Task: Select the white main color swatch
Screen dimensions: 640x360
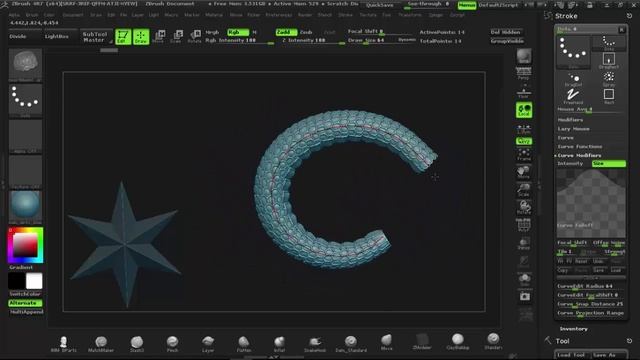Action: pyautogui.click(x=34, y=281)
